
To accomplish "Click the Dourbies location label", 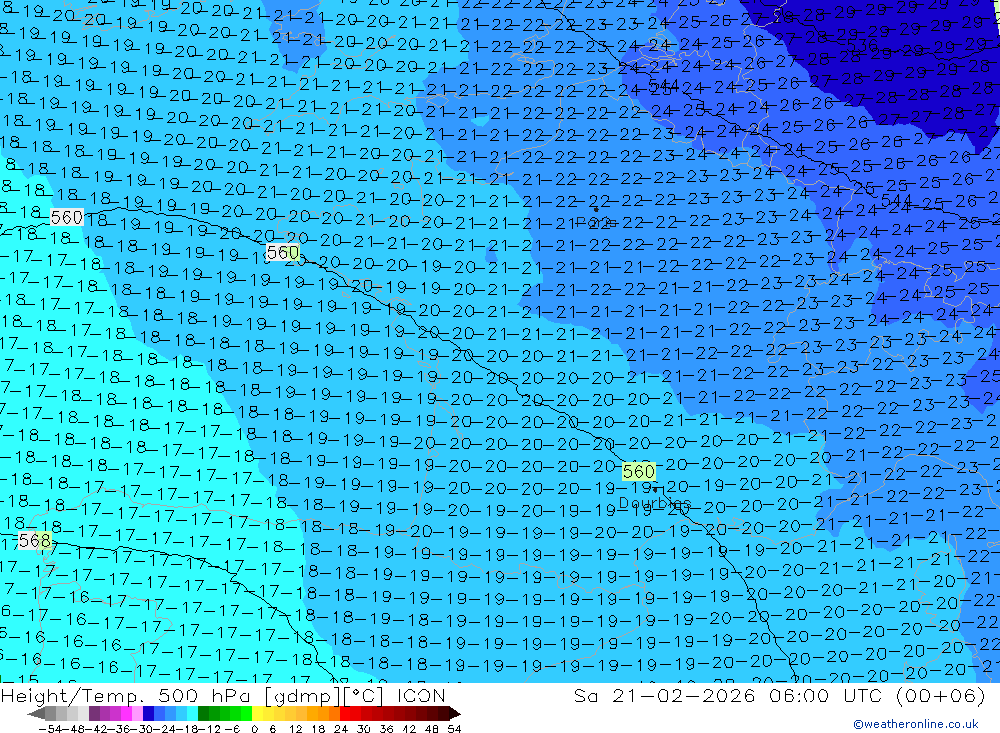I will point(655,504).
